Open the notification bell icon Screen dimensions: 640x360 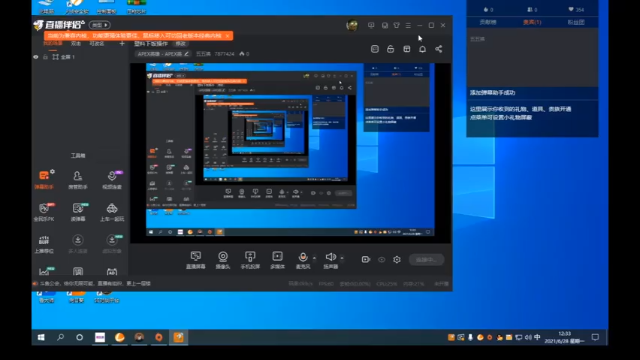(x=422, y=49)
